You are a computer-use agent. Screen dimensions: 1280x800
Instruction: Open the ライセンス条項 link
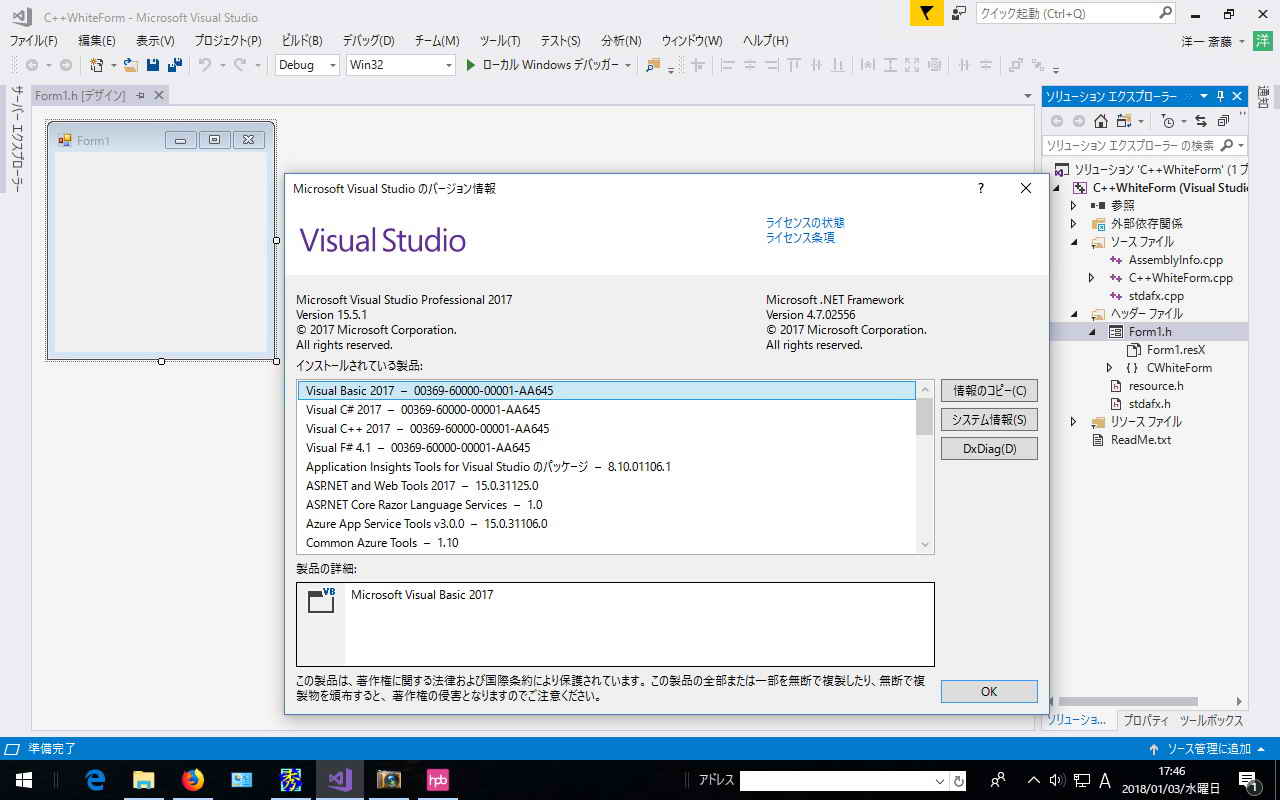tap(800, 238)
